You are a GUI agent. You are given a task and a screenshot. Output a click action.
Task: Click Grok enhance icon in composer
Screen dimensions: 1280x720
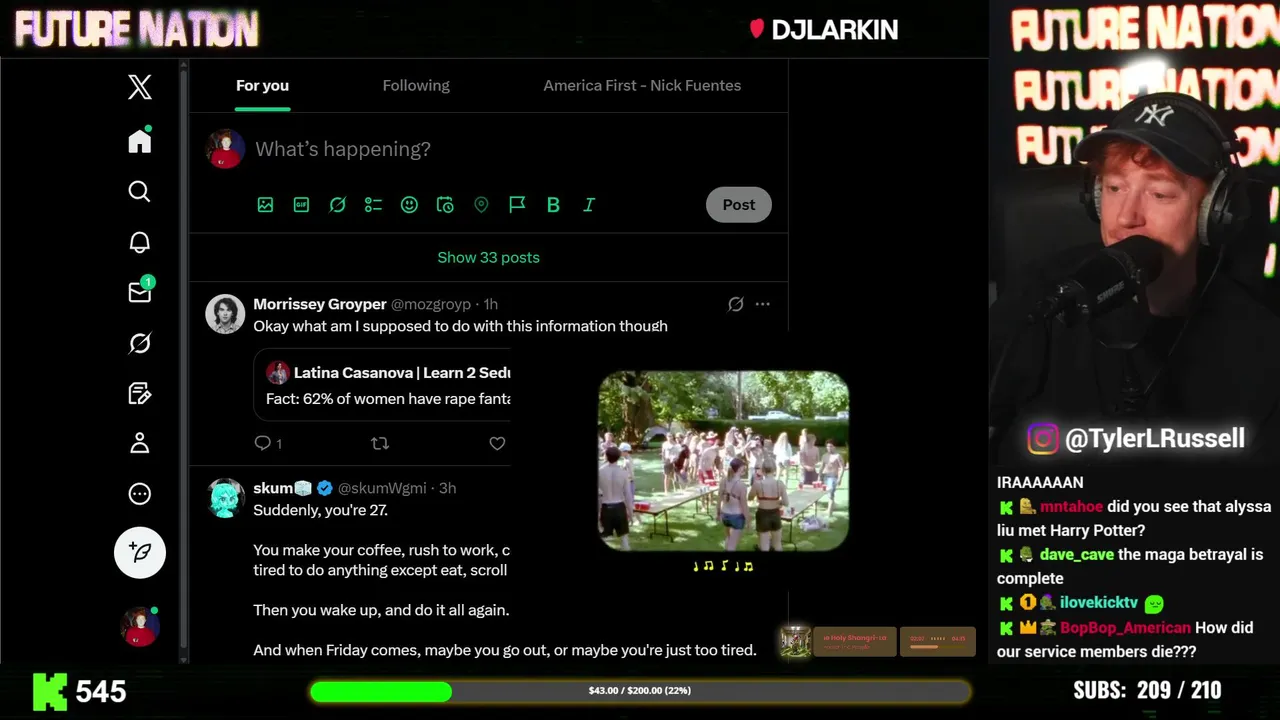pos(337,204)
